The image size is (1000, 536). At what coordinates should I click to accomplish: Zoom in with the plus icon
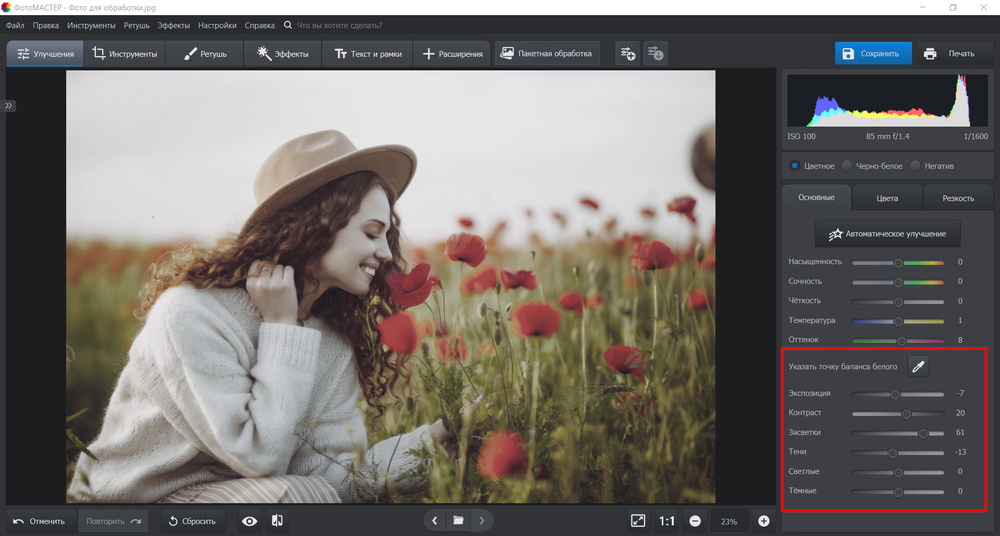point(764,521)
